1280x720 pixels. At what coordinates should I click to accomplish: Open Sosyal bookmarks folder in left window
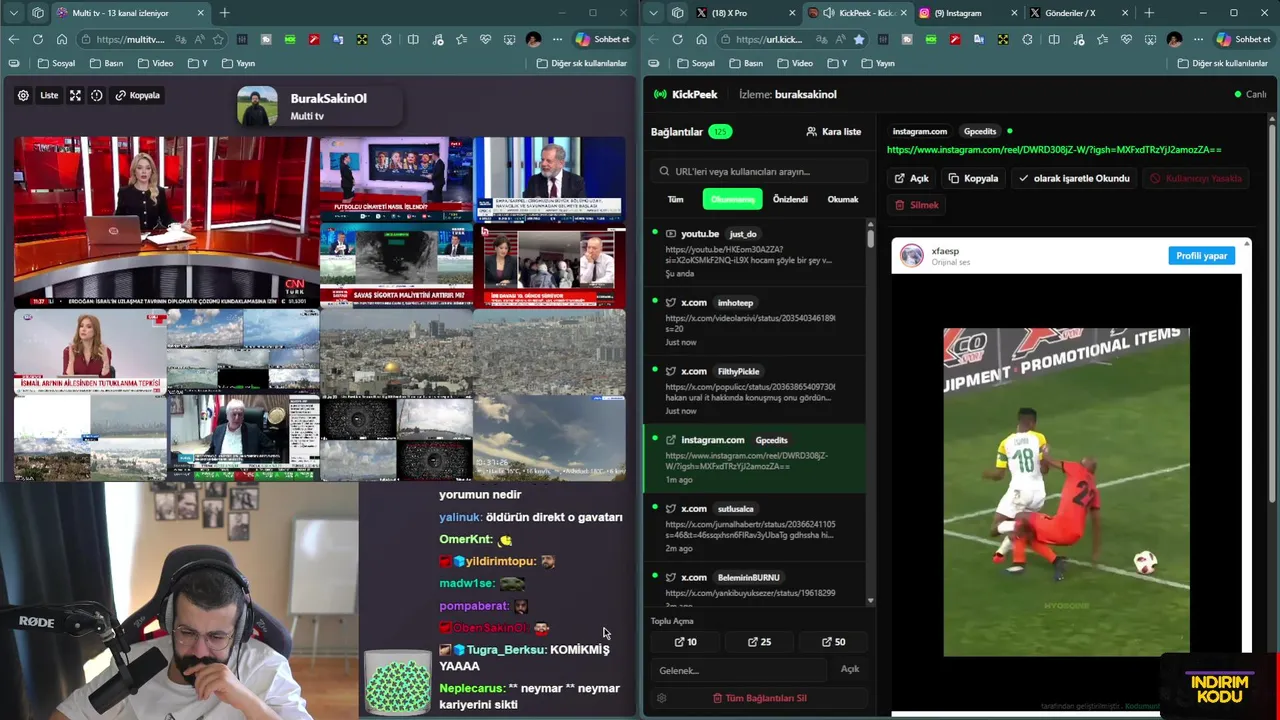(x=56, y=63)
